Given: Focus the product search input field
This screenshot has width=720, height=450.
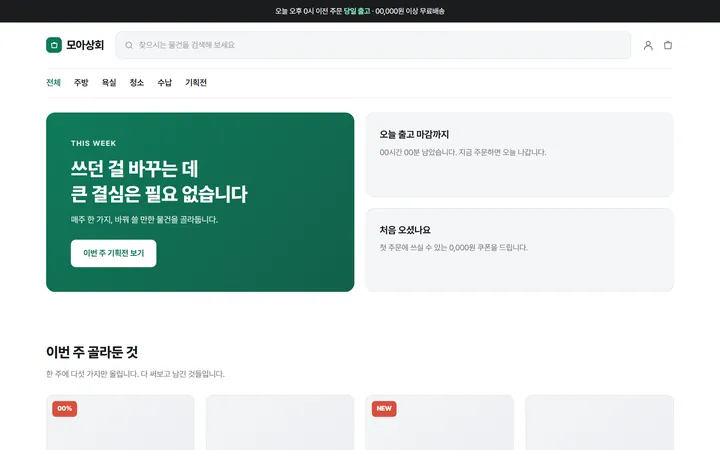Looking at the screenshot, I should point(373,45).
